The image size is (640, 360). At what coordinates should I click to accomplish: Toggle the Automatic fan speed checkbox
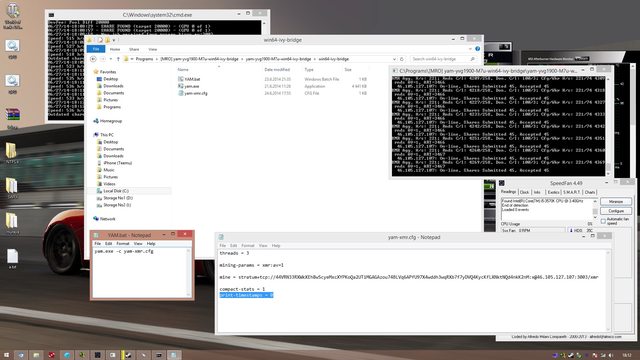[603, 221]
